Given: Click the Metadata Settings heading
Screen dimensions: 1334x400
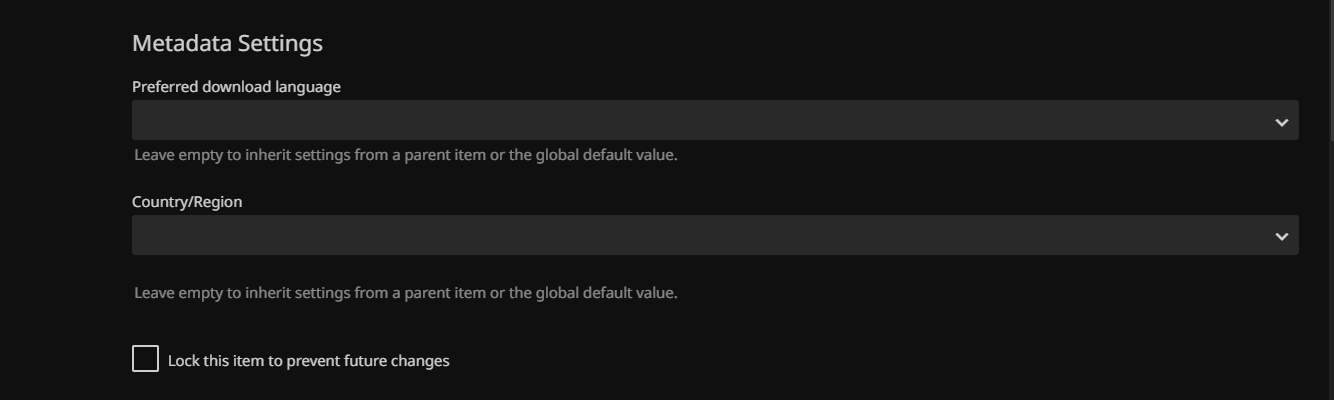Looking at the screenshot, I should (227, 43).
